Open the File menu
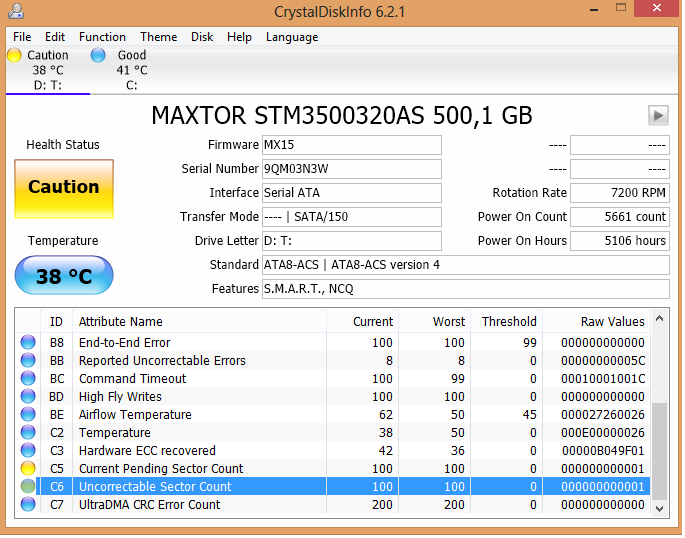The width and height of the screenshot is (685, 538). pos(22,37)
